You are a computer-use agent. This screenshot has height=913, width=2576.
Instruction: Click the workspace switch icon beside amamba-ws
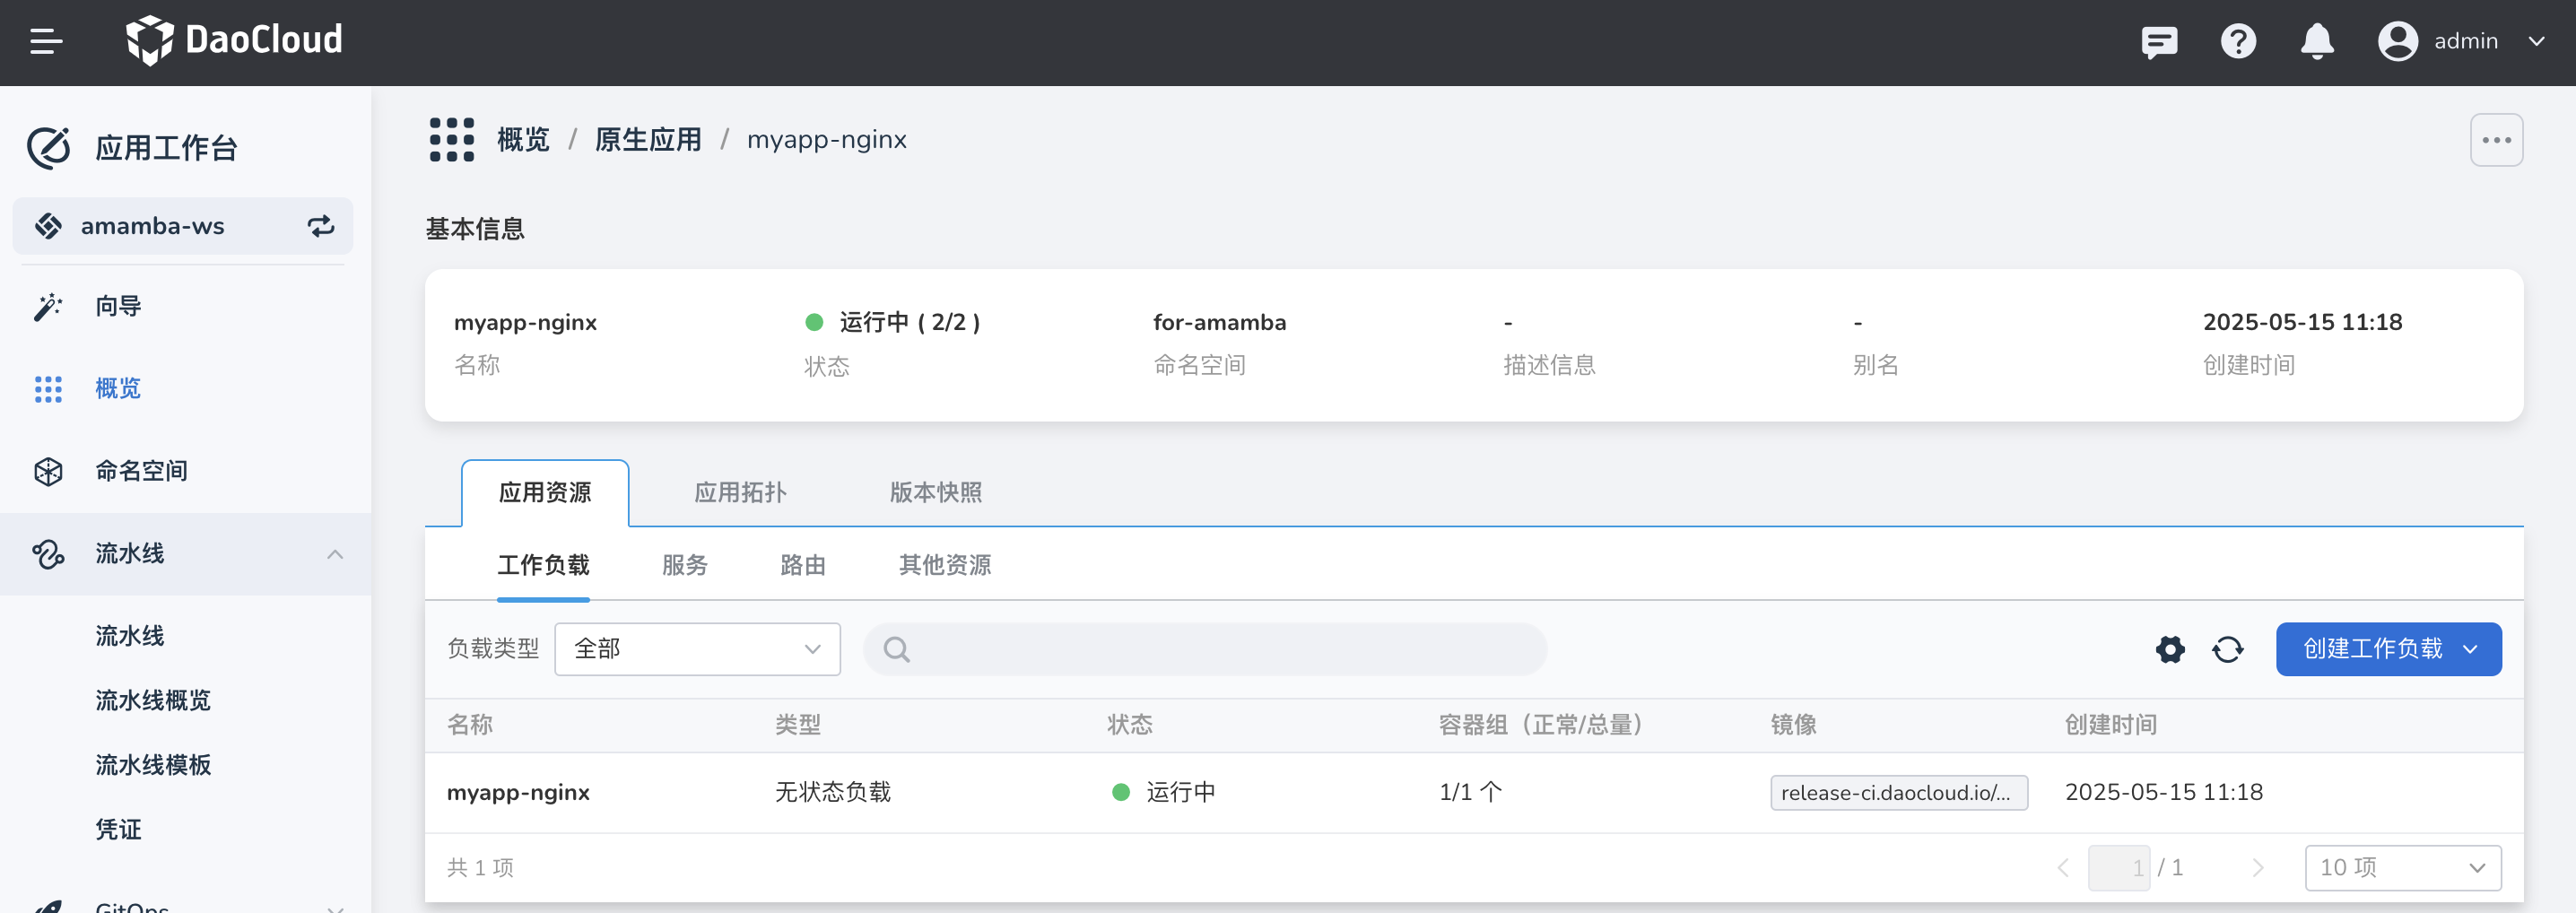[x=320, y=226]
